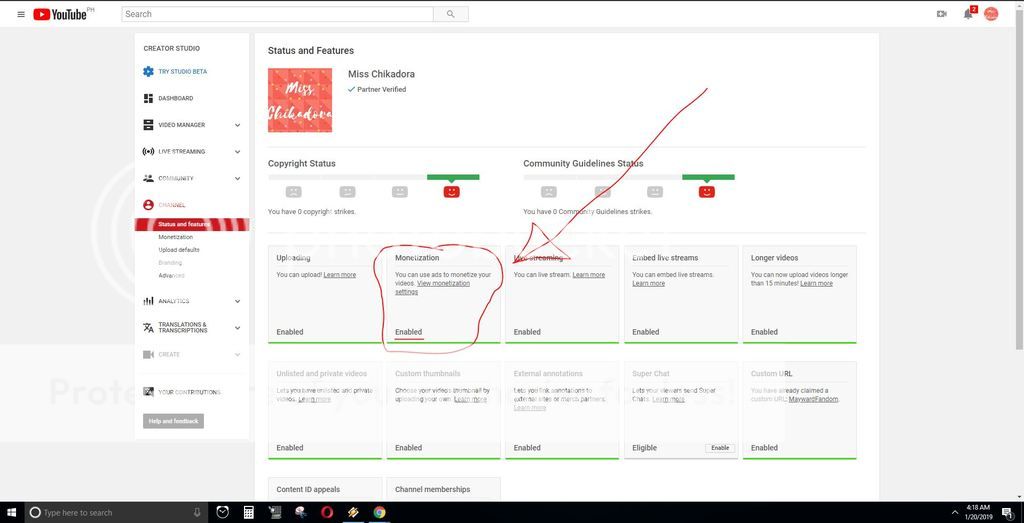Click the upload video camera icon
The height and width of the screenshot is (523, 1024).
[941, 14]
